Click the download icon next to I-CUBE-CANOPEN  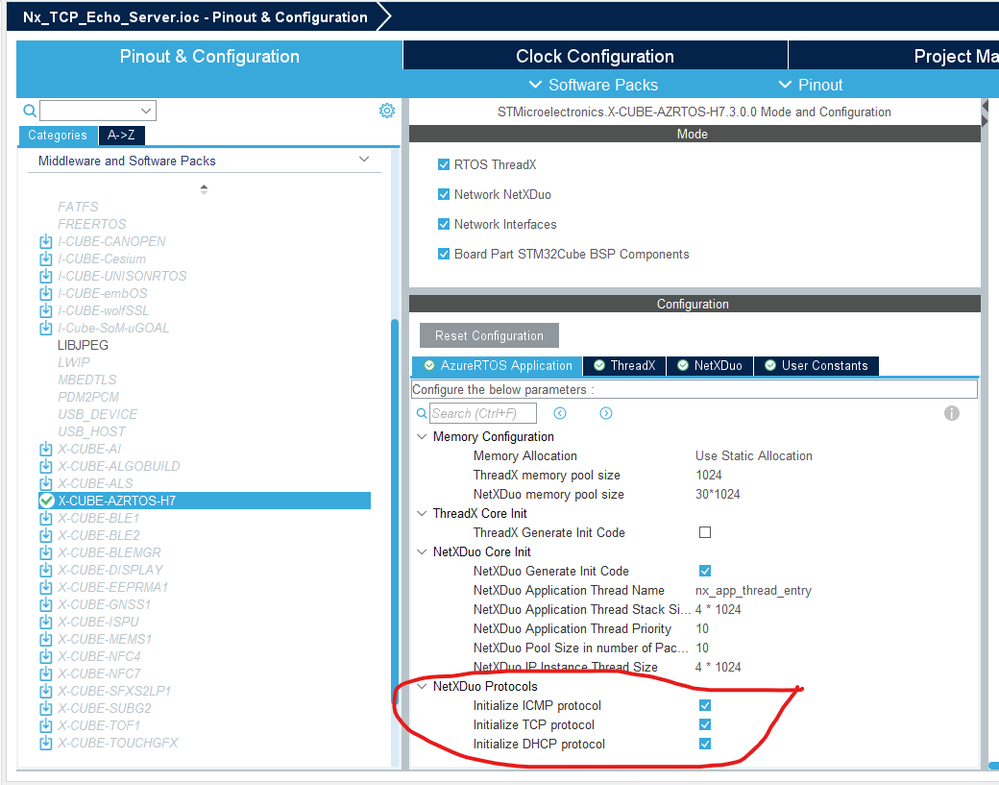tap(46, 241)
